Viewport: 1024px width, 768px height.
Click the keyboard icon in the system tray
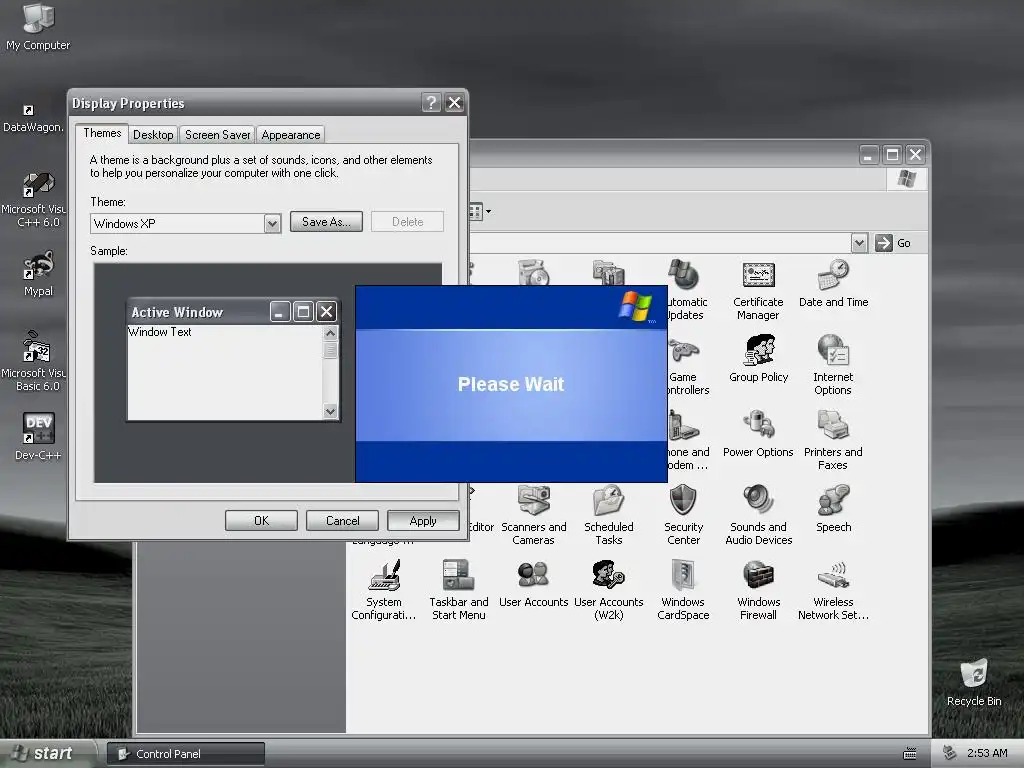(910, 754)
